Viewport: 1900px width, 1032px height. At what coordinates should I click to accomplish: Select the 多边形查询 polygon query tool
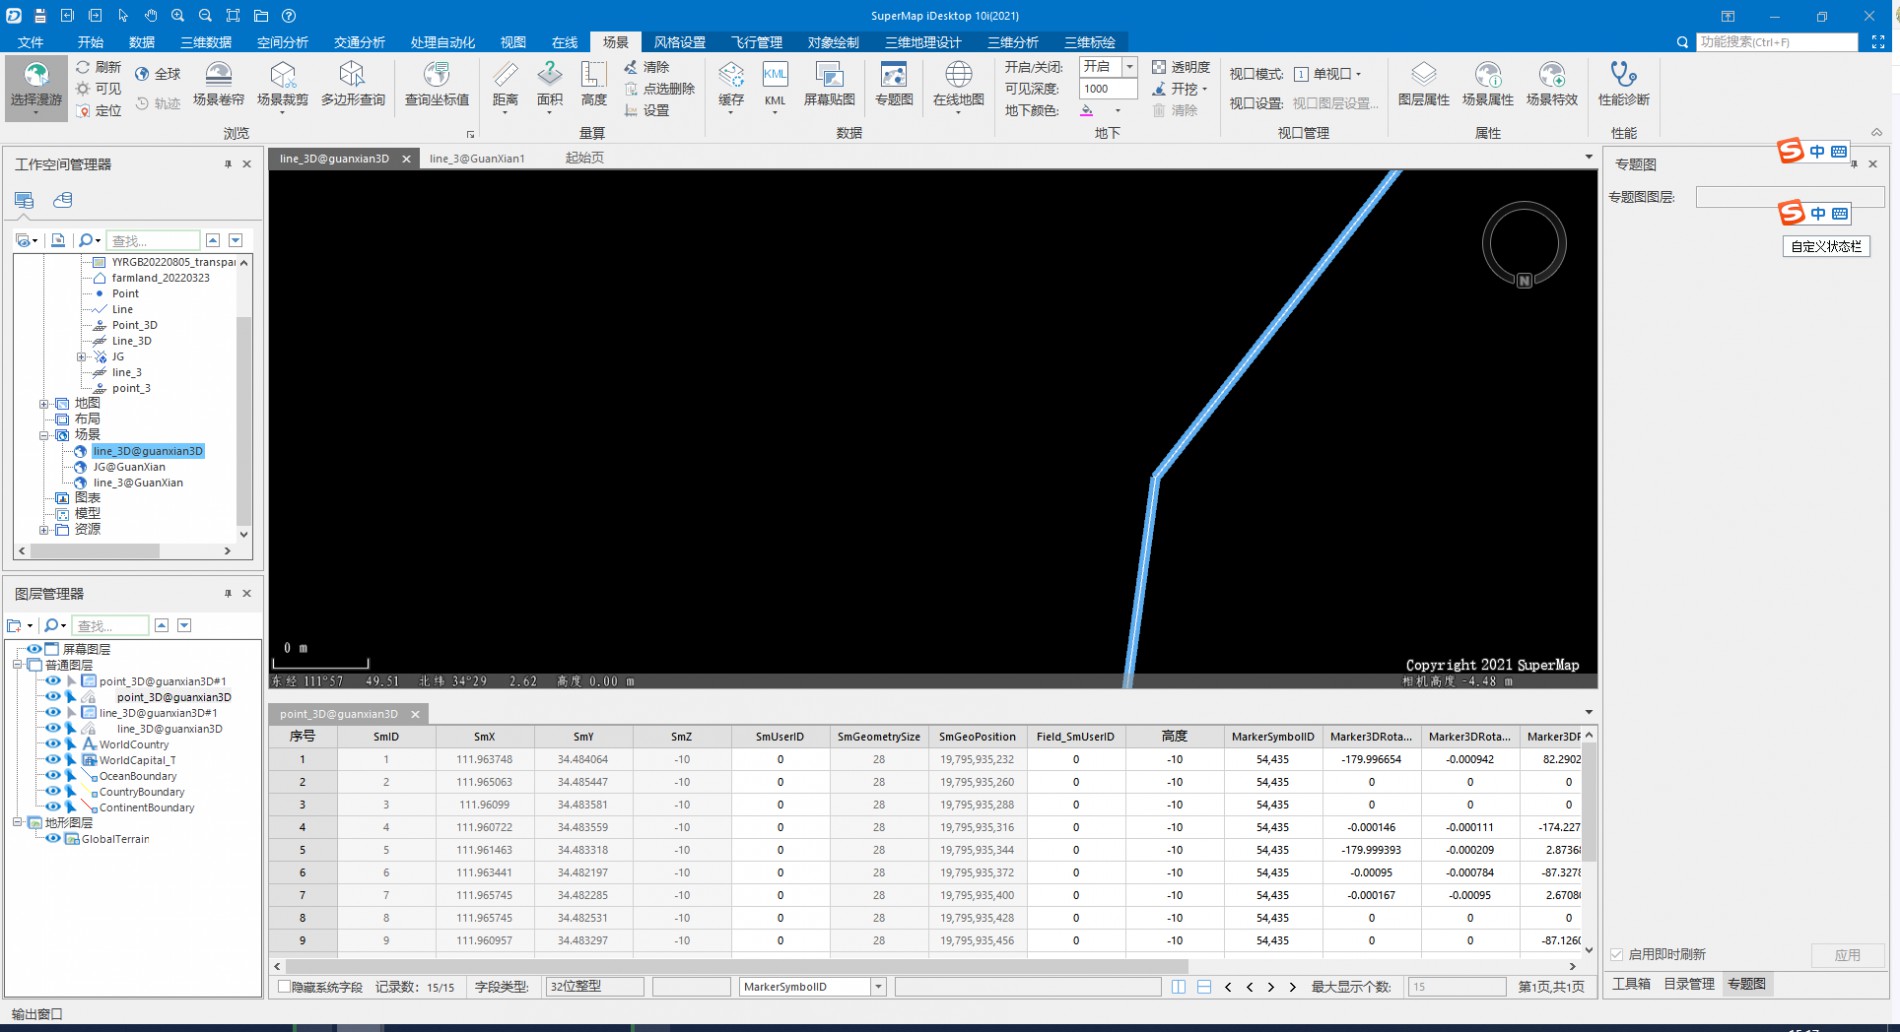tap(352, 84)
